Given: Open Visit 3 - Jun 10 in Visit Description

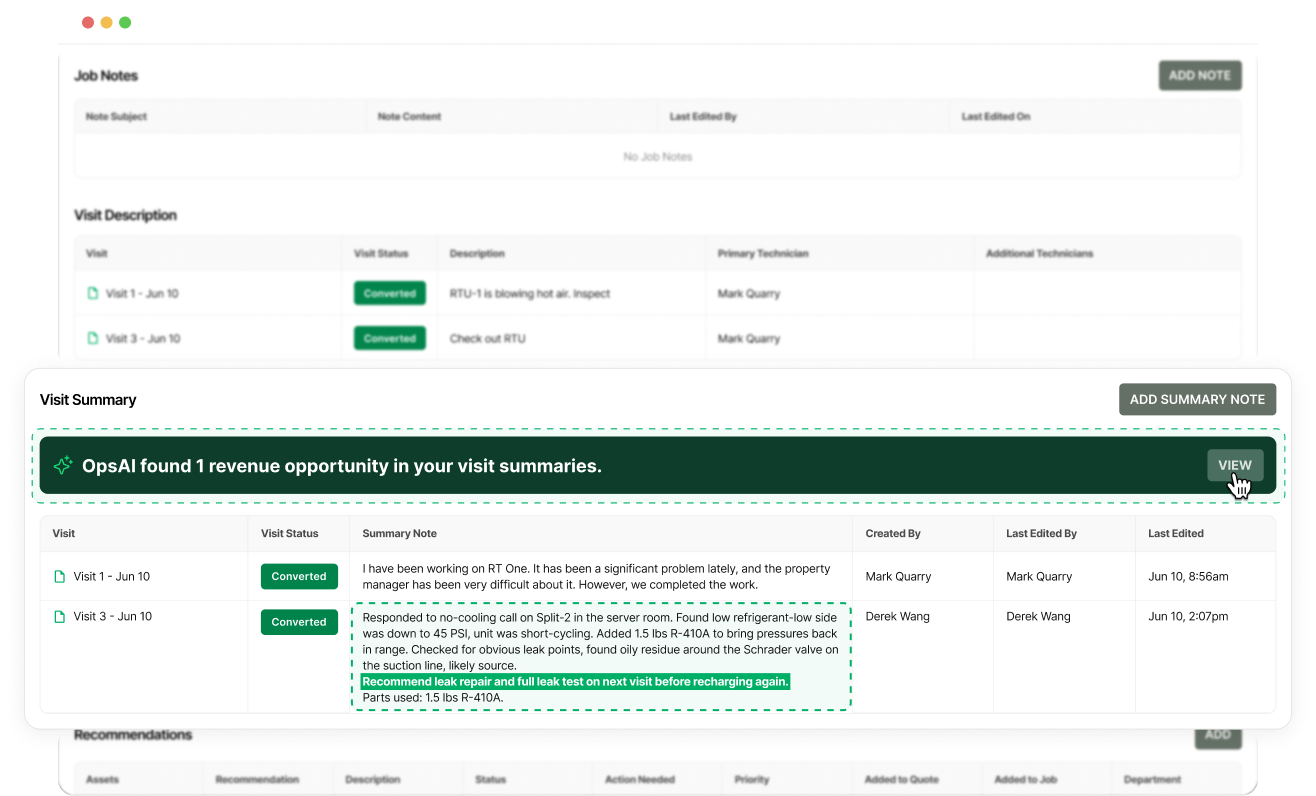Looking at the screenshot, I should coord(143,339).
